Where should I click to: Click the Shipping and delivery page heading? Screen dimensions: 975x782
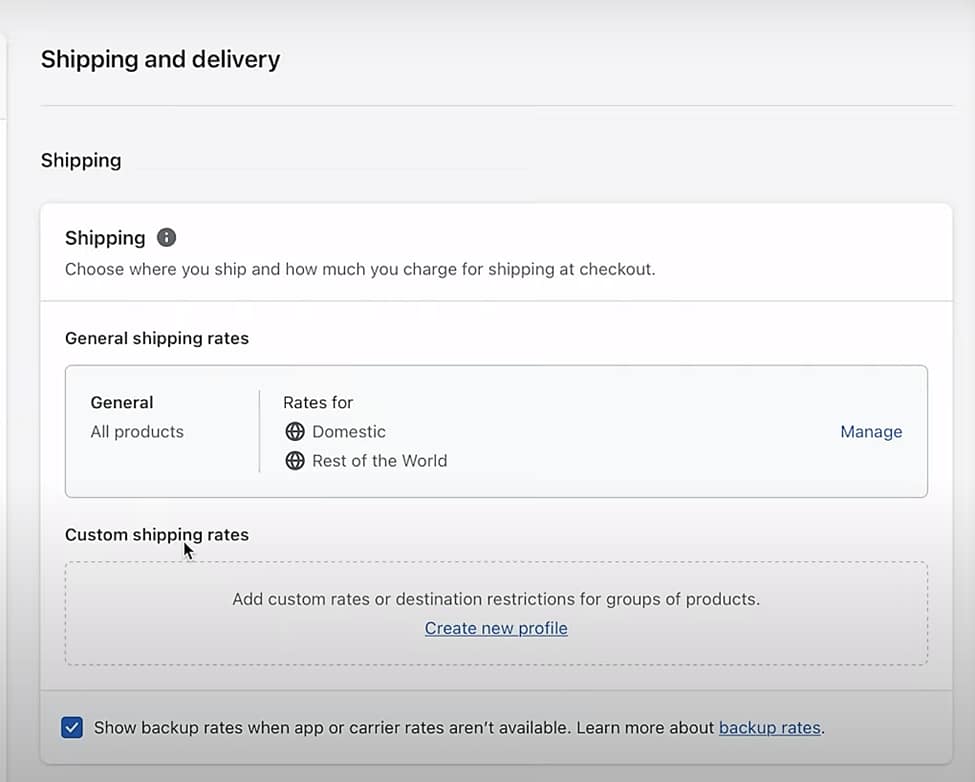click(x=160, y=59)
